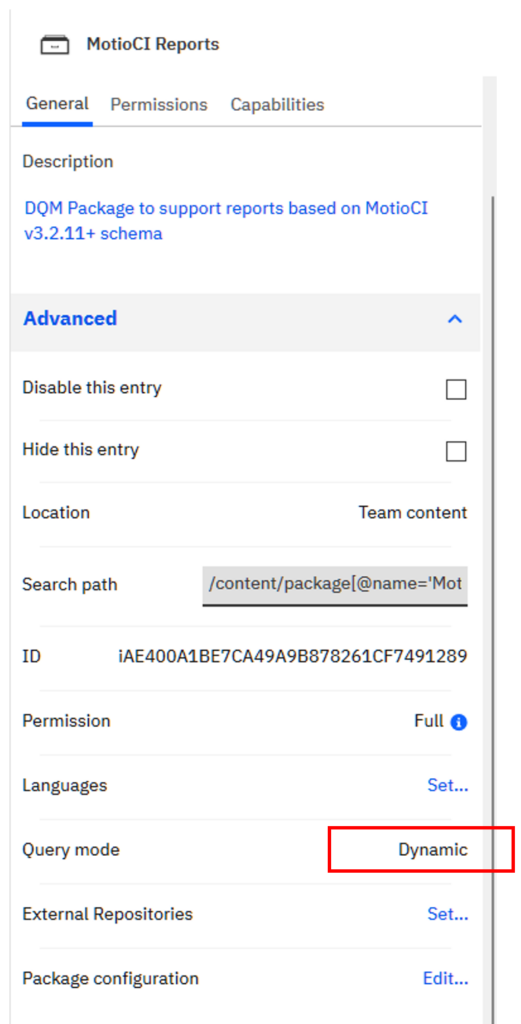Click the package icon beside MotioCI Reports
Screen dimensions: 521x1024
pos(54,45)
